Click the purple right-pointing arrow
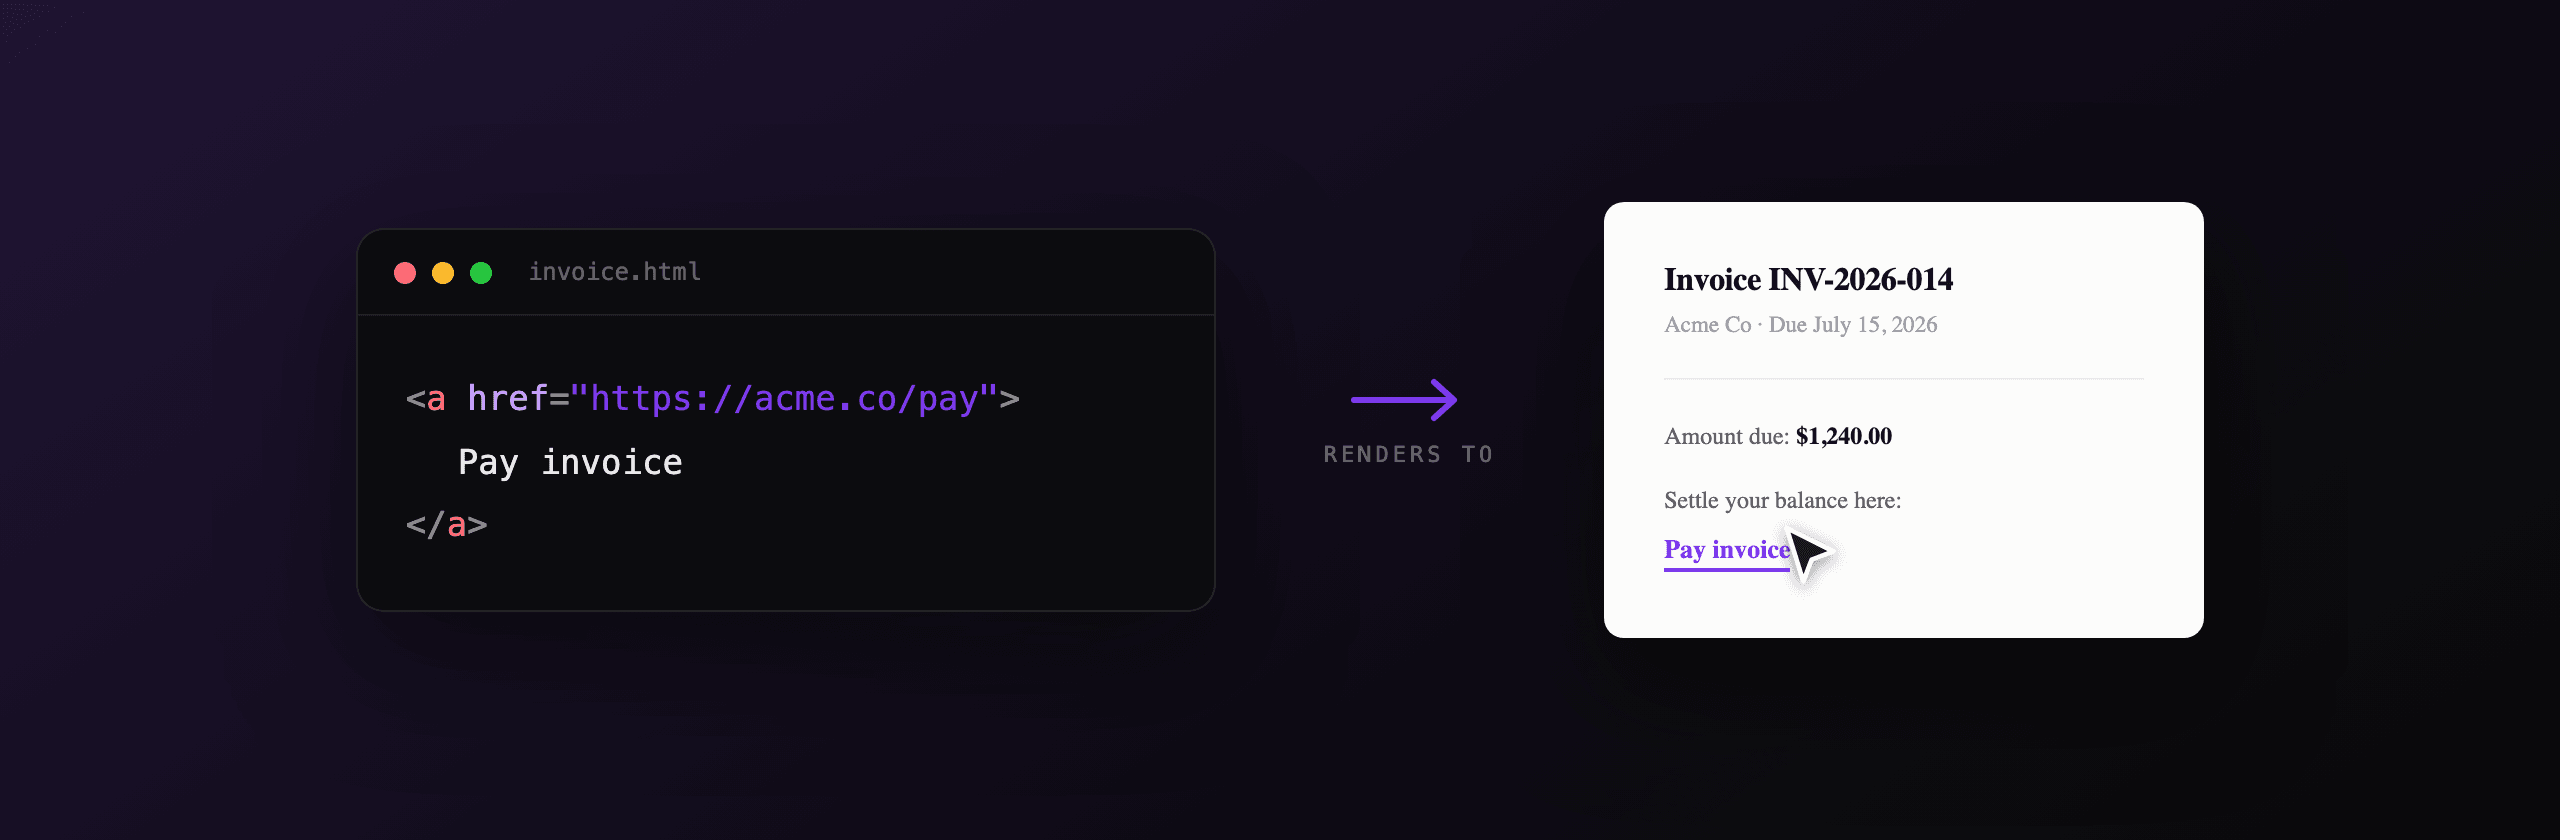2560x840 pixels. coord(1404,400)
